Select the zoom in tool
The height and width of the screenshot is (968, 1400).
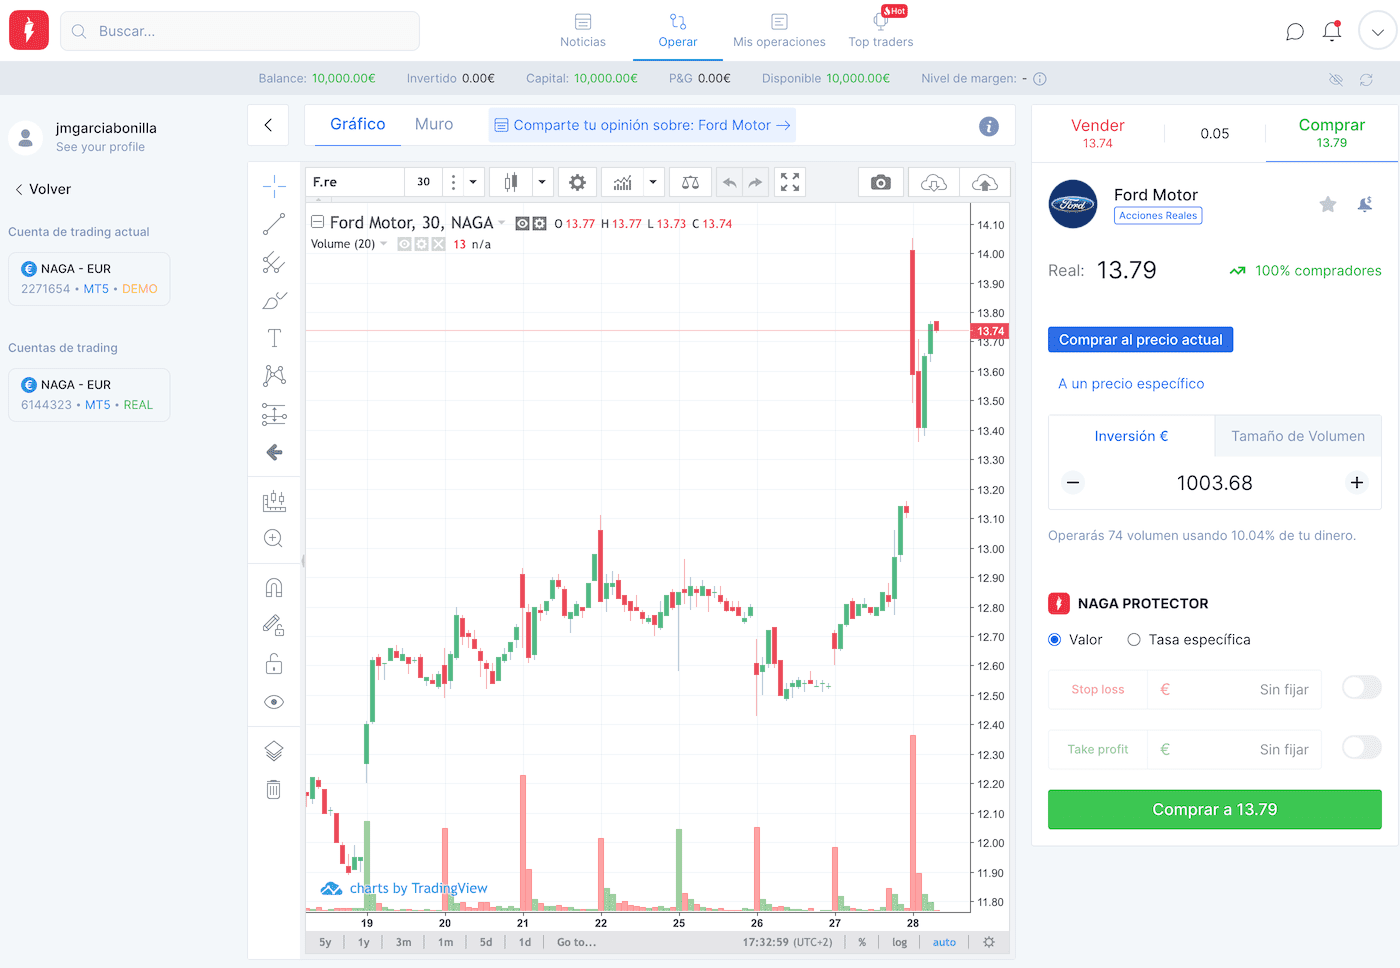click(x=274, y=538)
